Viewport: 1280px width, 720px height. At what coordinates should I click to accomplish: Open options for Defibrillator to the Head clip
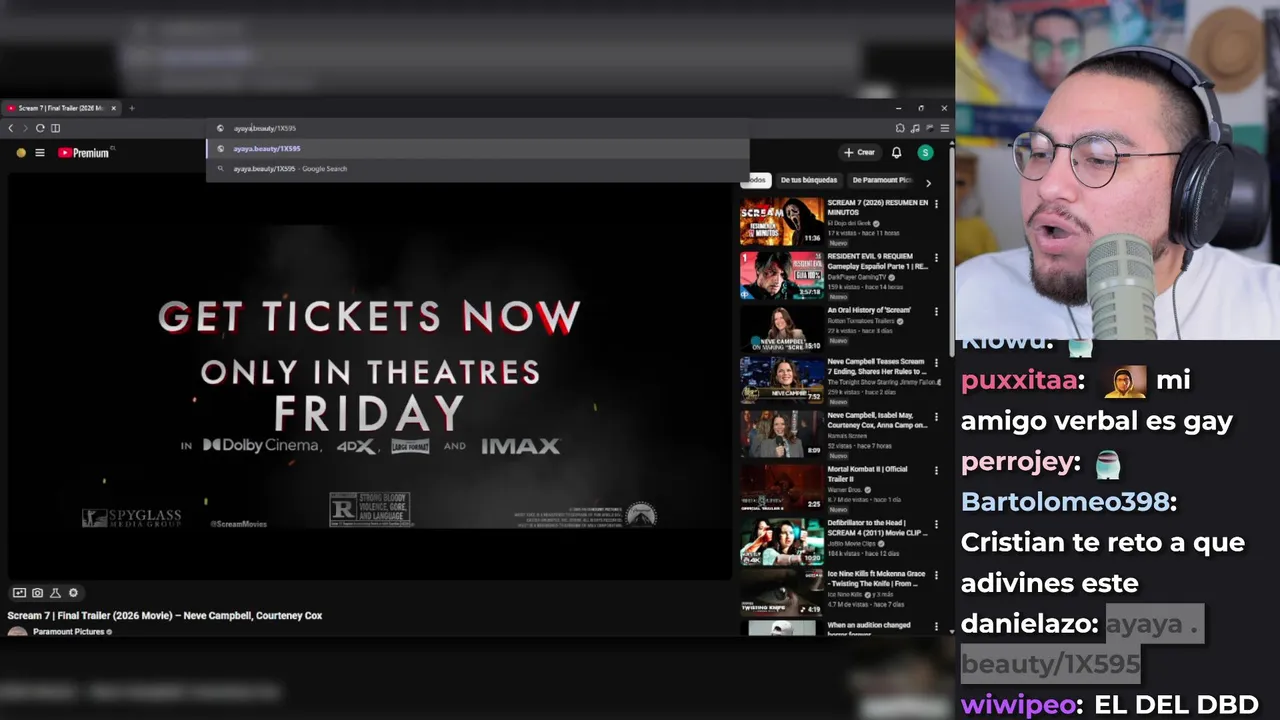[x=936, y=524]
